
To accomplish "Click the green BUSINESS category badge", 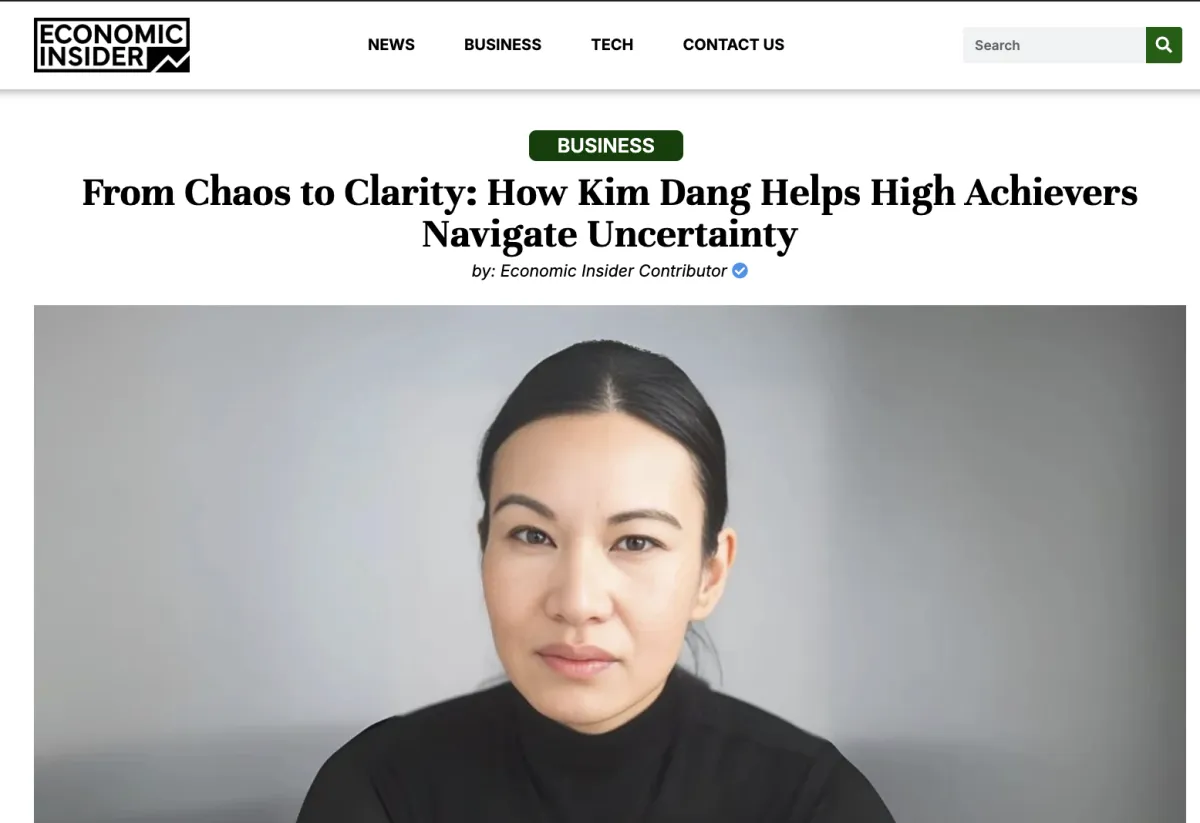I will pyautogui.click(x=606, y=146).
